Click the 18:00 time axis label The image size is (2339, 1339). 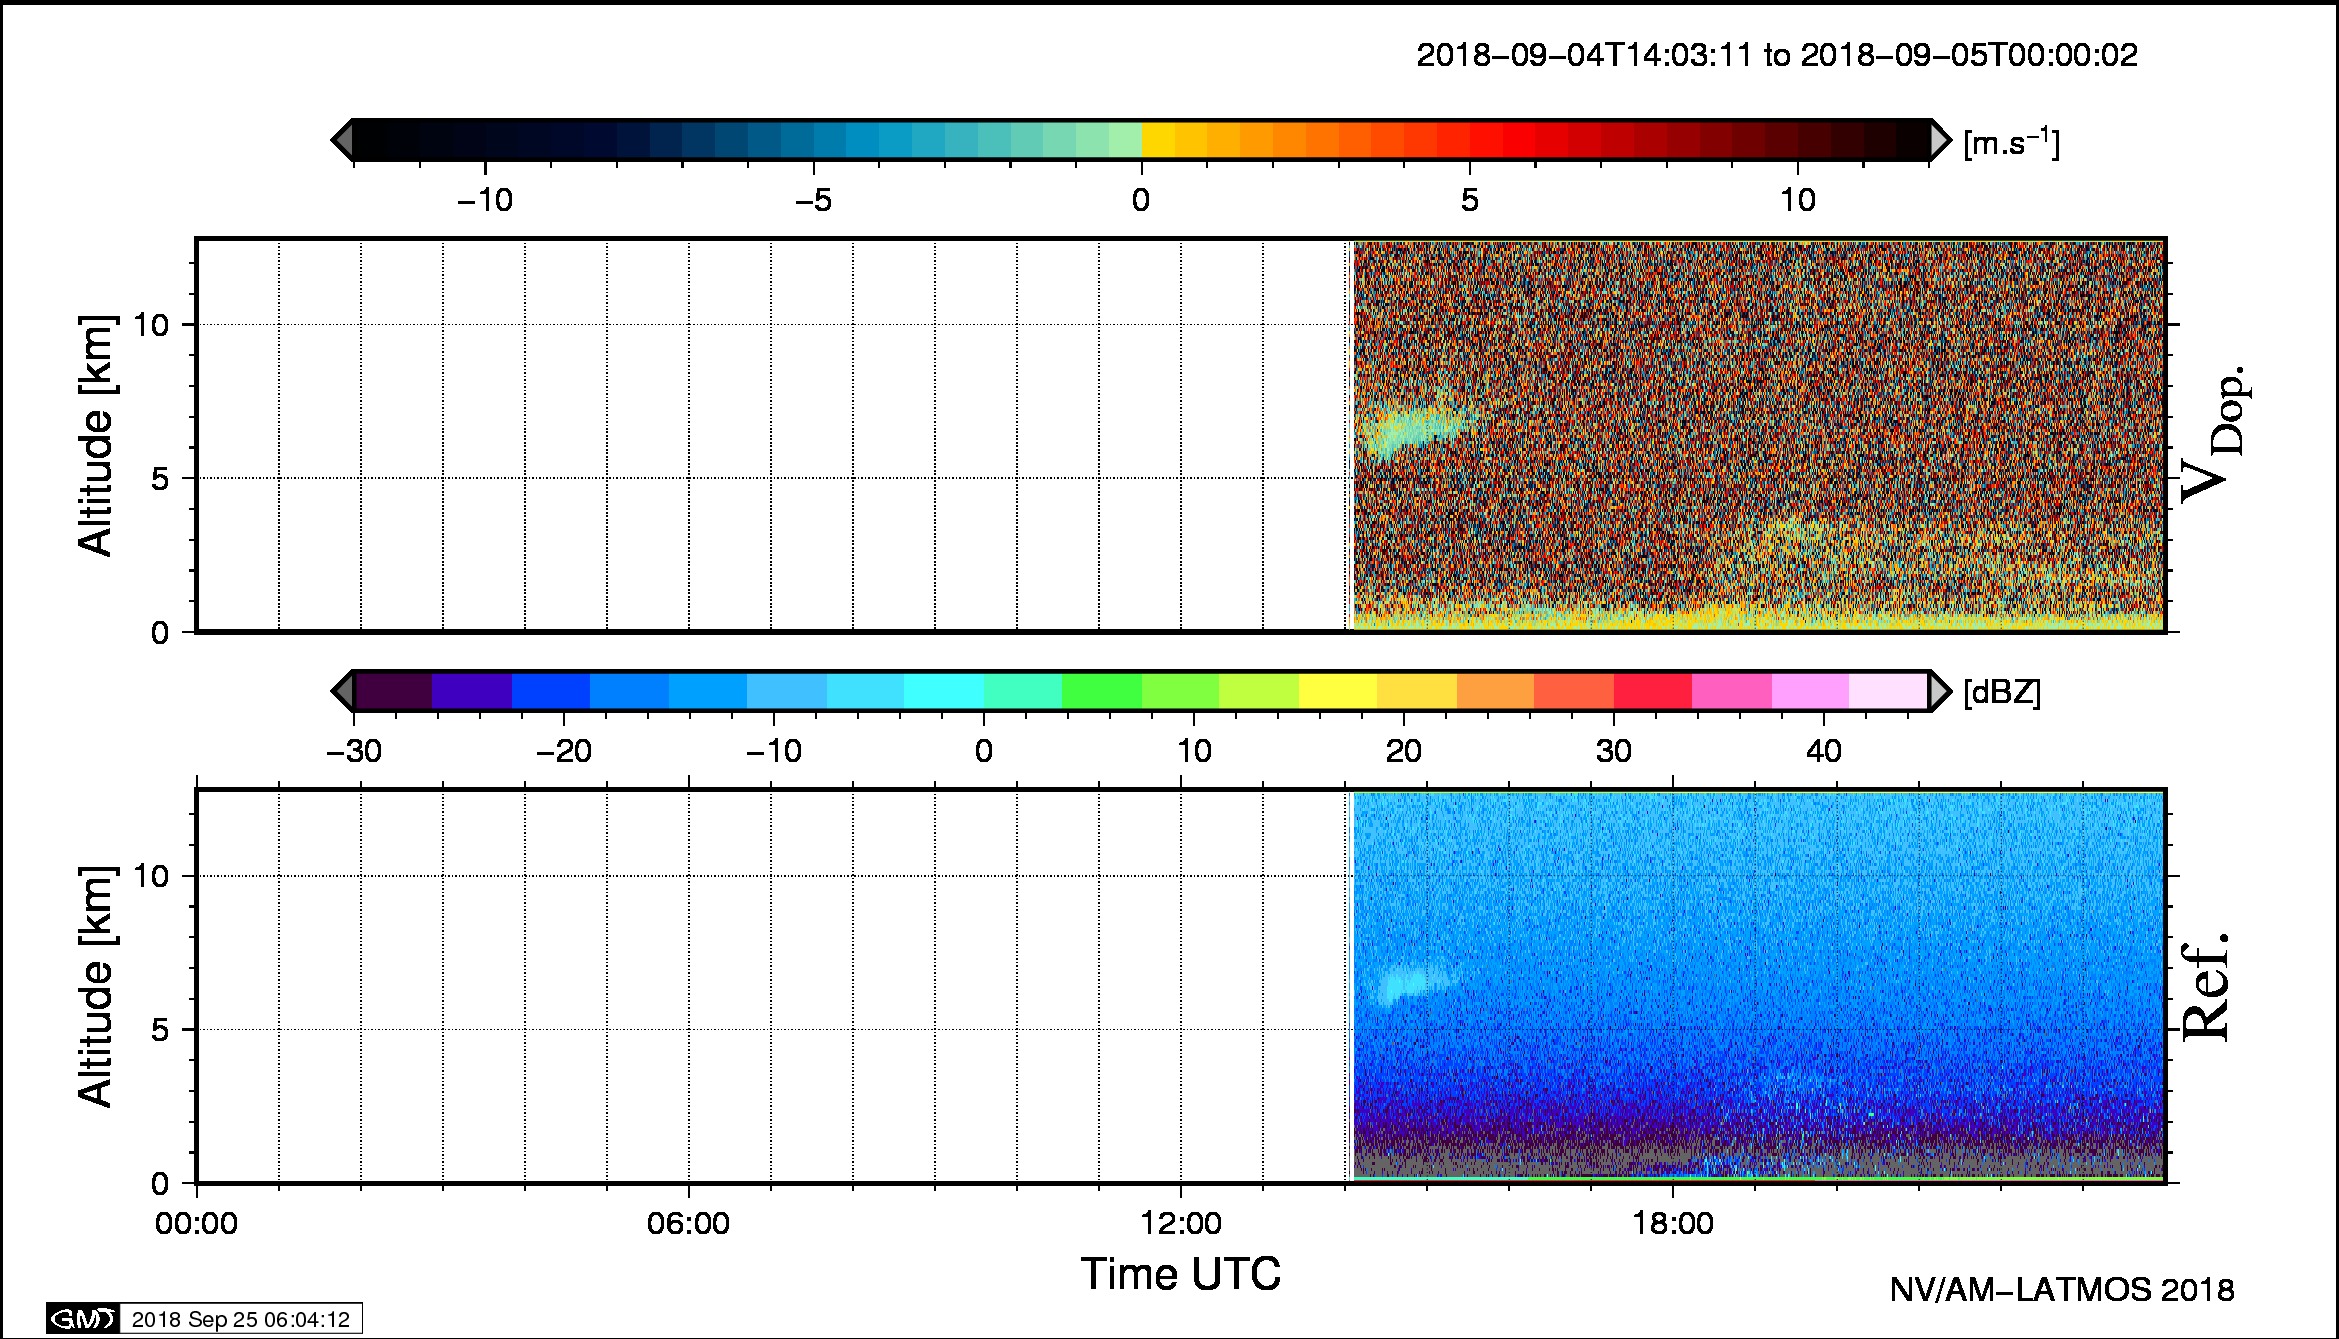tap(1673, 1223)
